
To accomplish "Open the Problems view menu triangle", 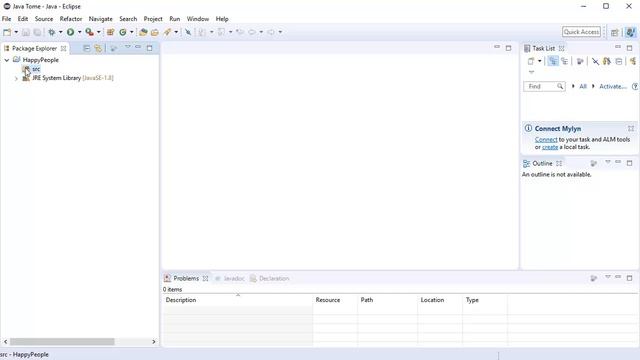I will (608, 277).
